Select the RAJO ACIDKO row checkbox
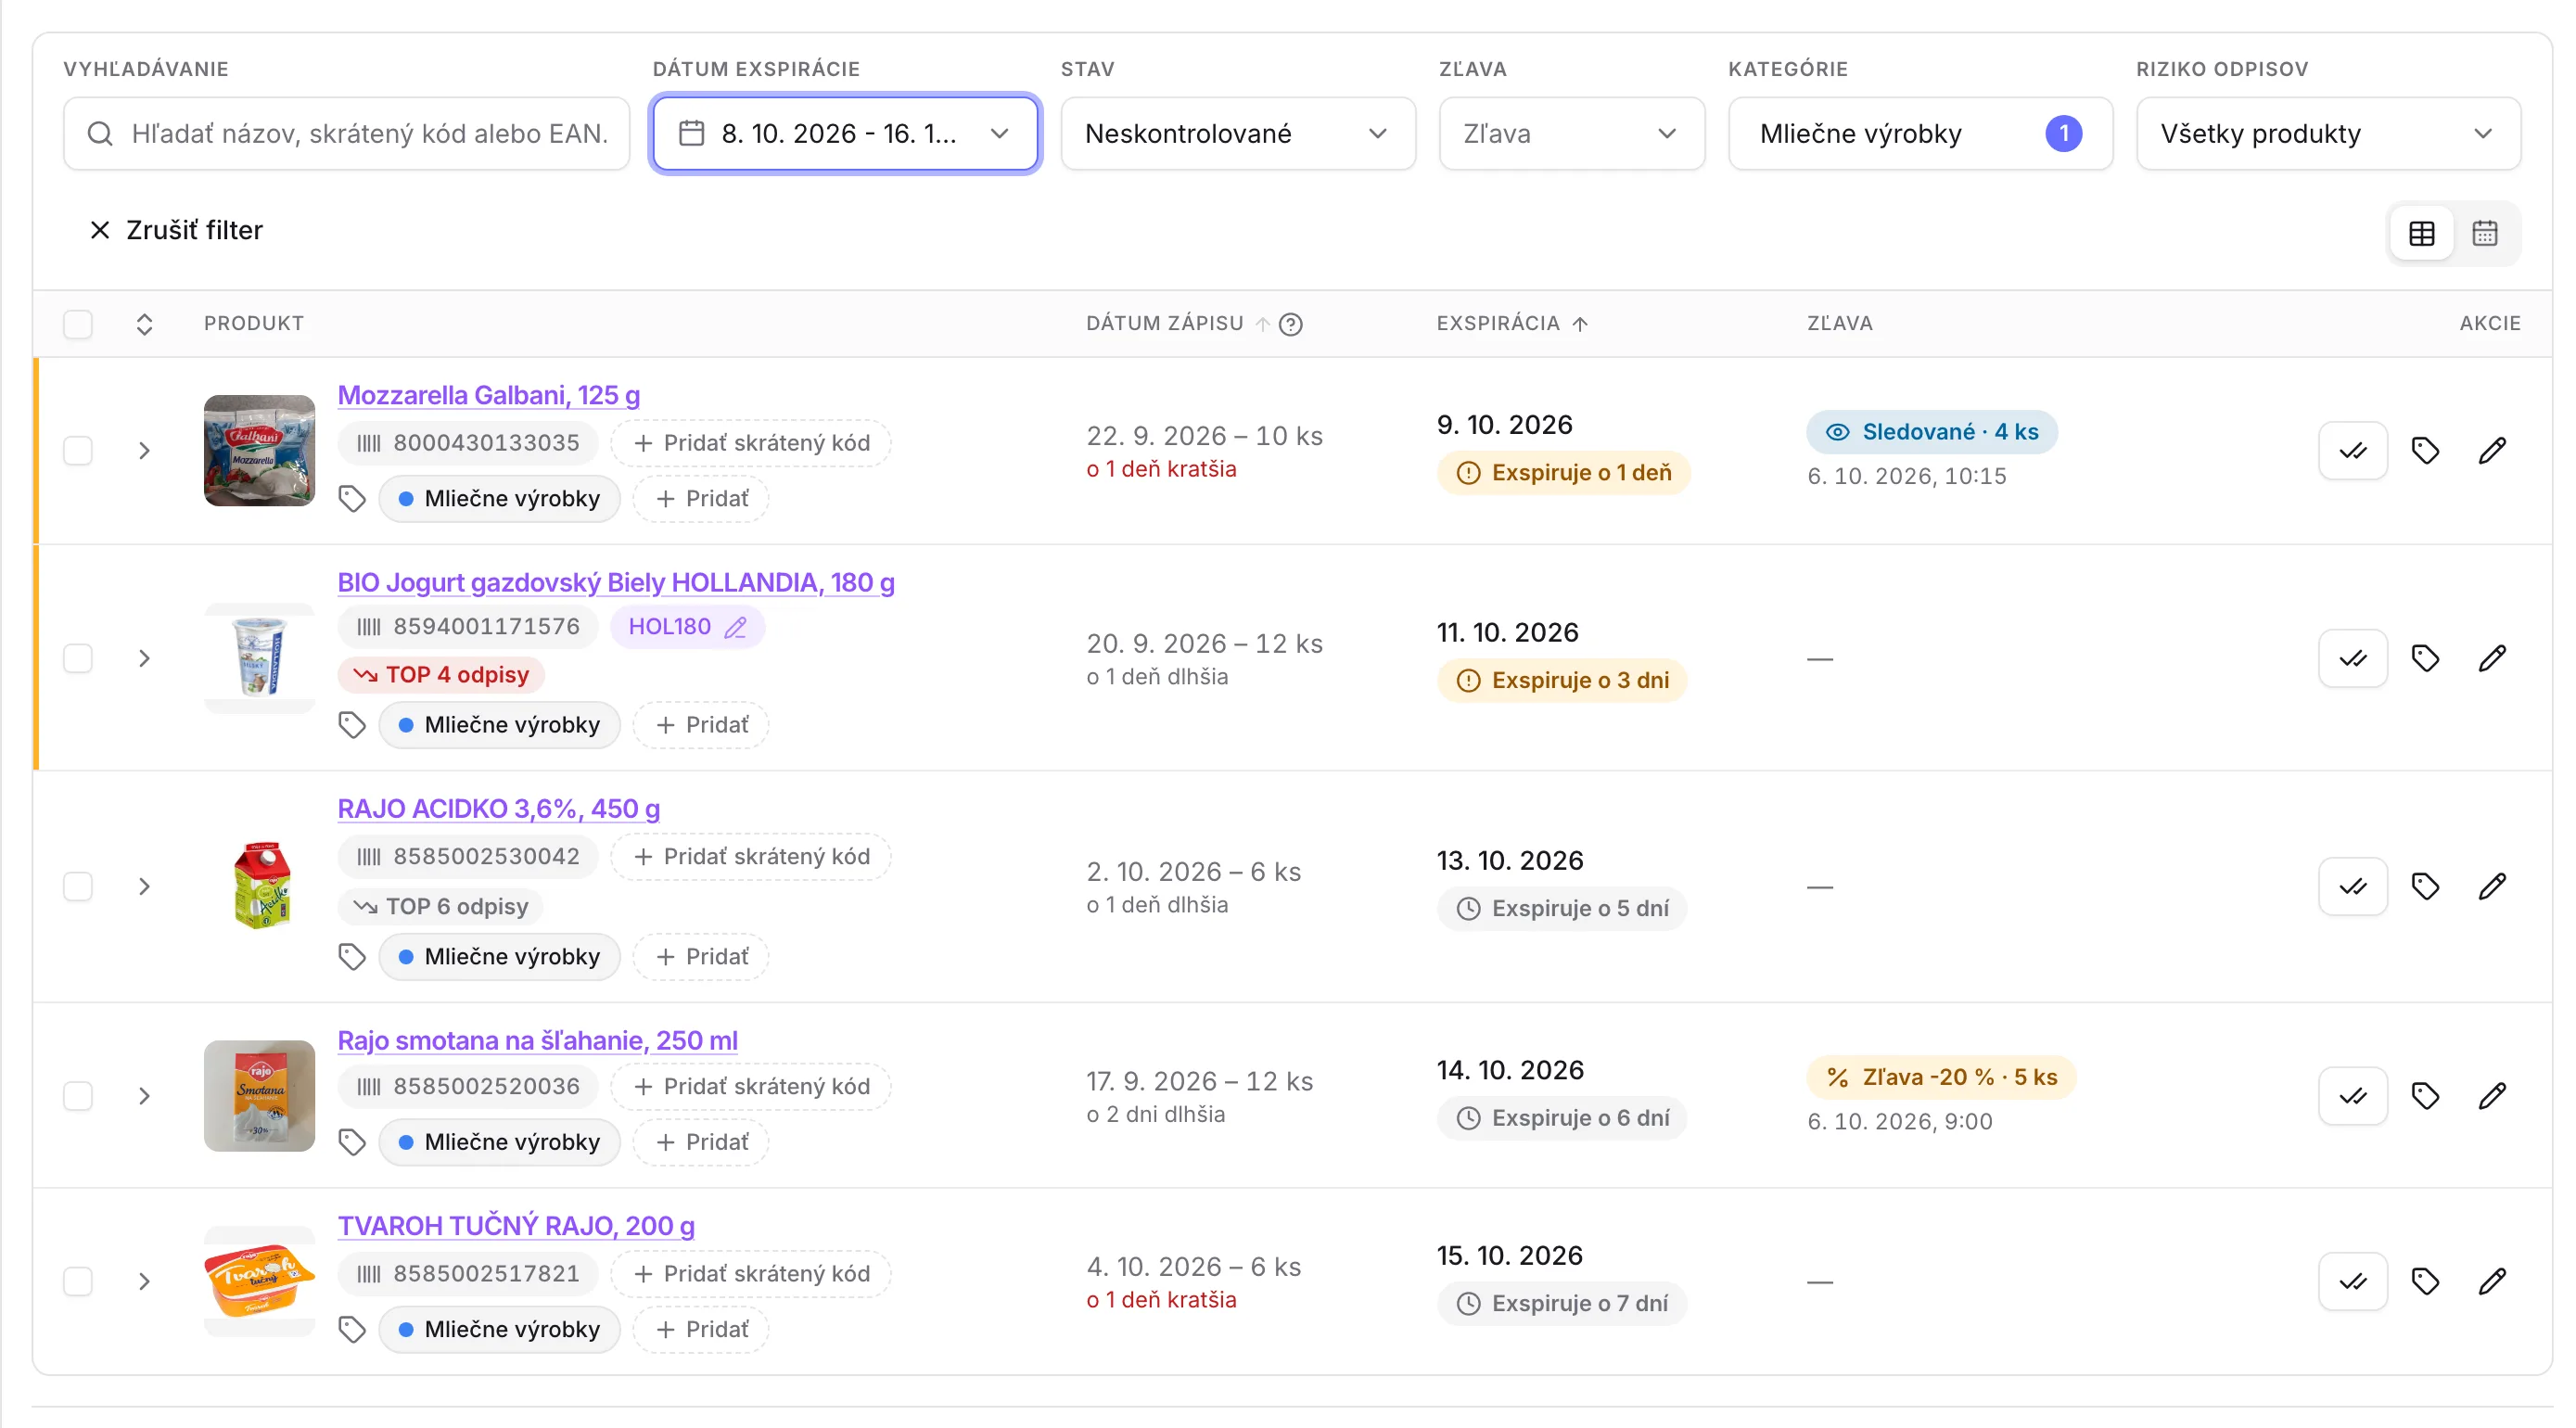Screen dimensions: 2576x1428 point(78,886)
